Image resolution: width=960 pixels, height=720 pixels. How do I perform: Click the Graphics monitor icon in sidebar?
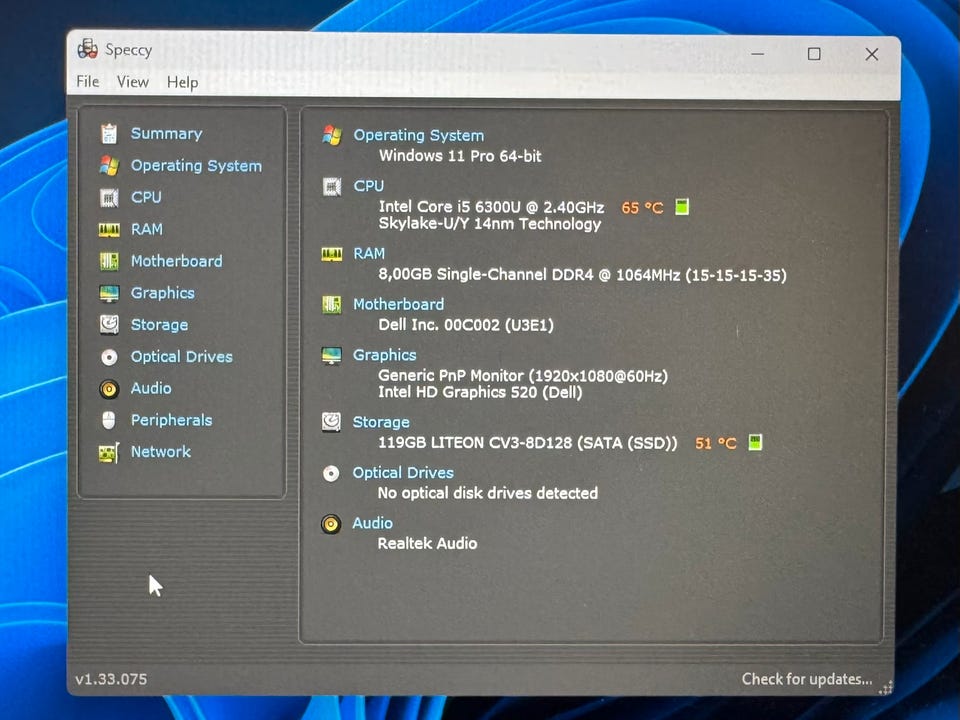[x=109, y=293]
